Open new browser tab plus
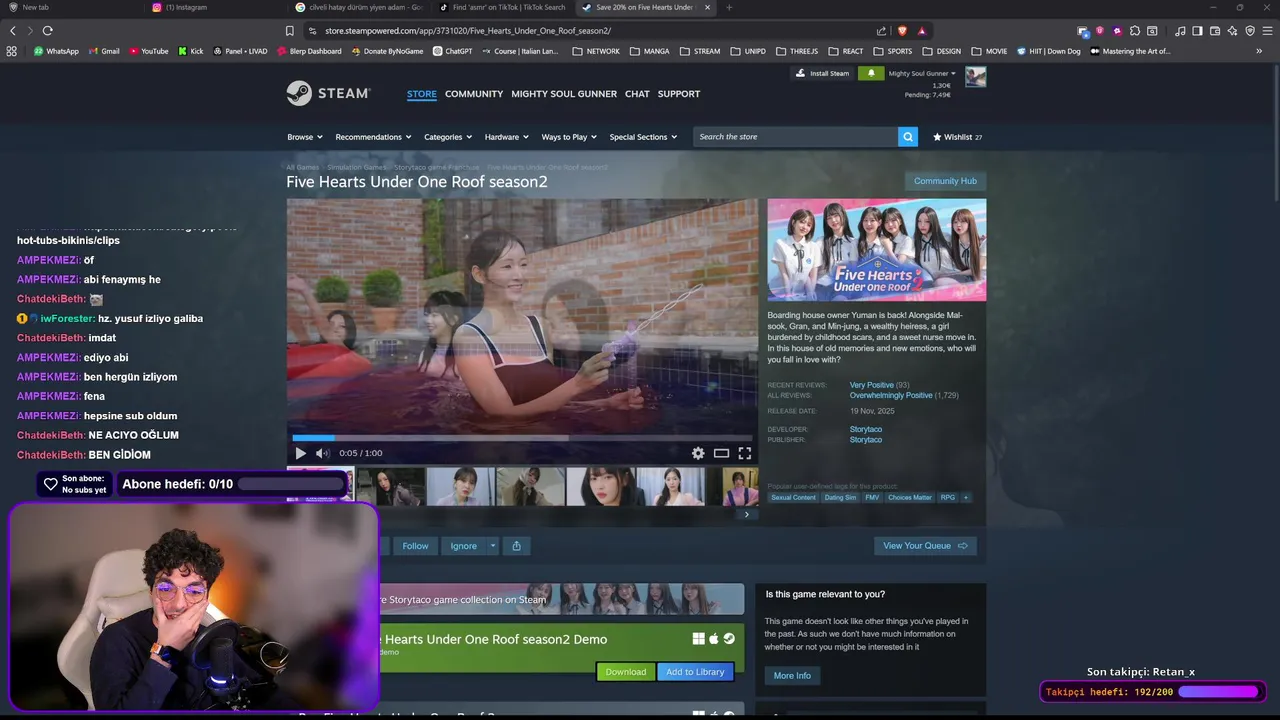The width and height of the screenshot is (1280, 720). [x=729, y=7]
